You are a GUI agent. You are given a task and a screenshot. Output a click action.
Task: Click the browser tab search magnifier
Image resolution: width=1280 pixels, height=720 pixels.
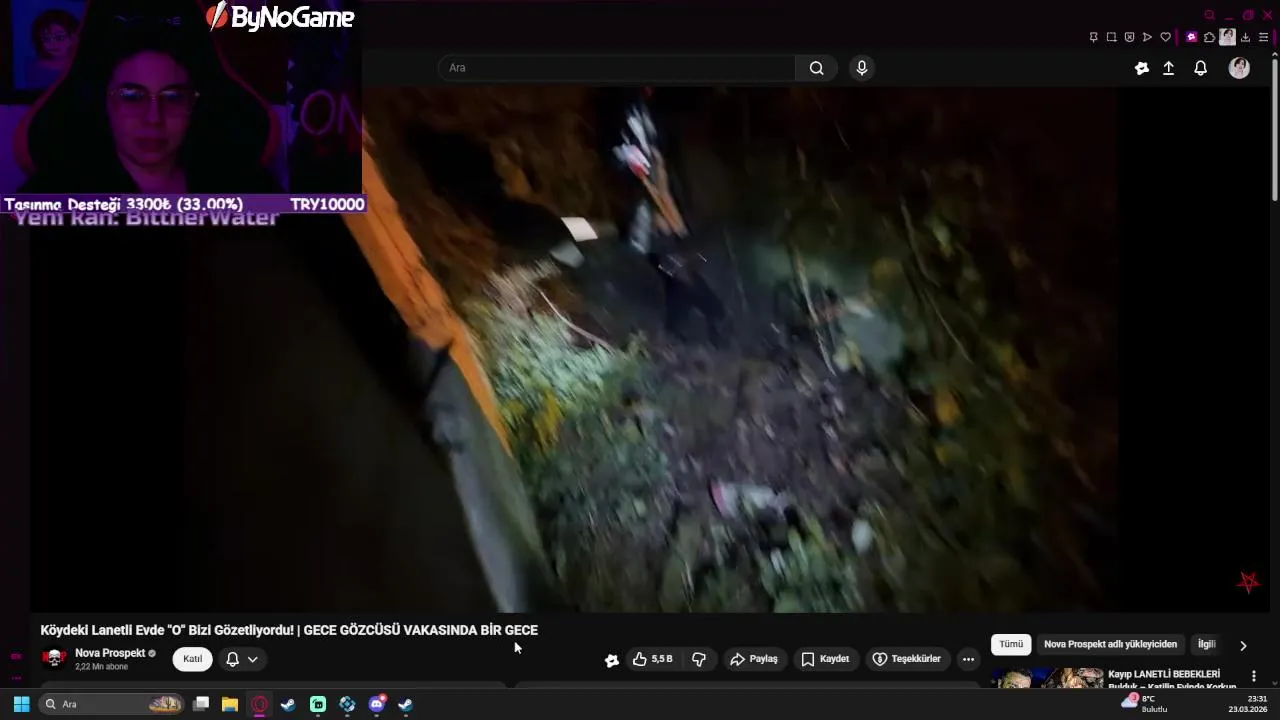pos(1209,15)
